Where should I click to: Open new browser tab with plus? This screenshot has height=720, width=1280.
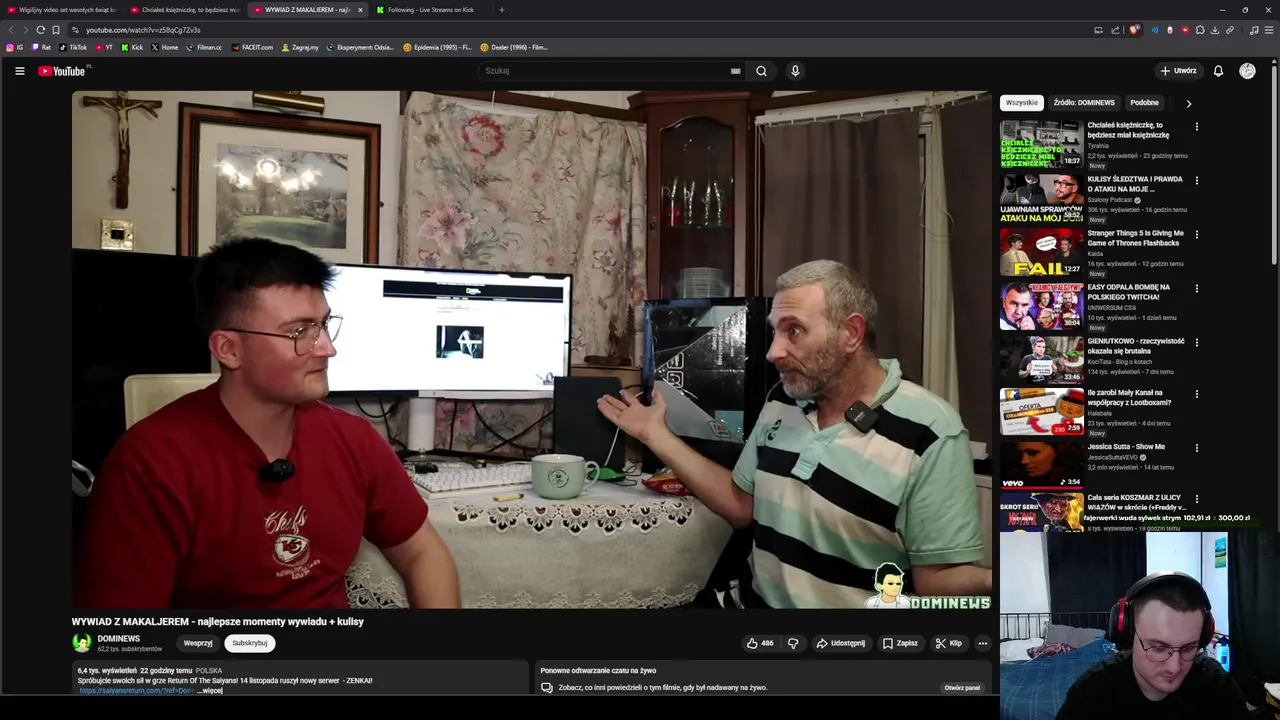502,10
